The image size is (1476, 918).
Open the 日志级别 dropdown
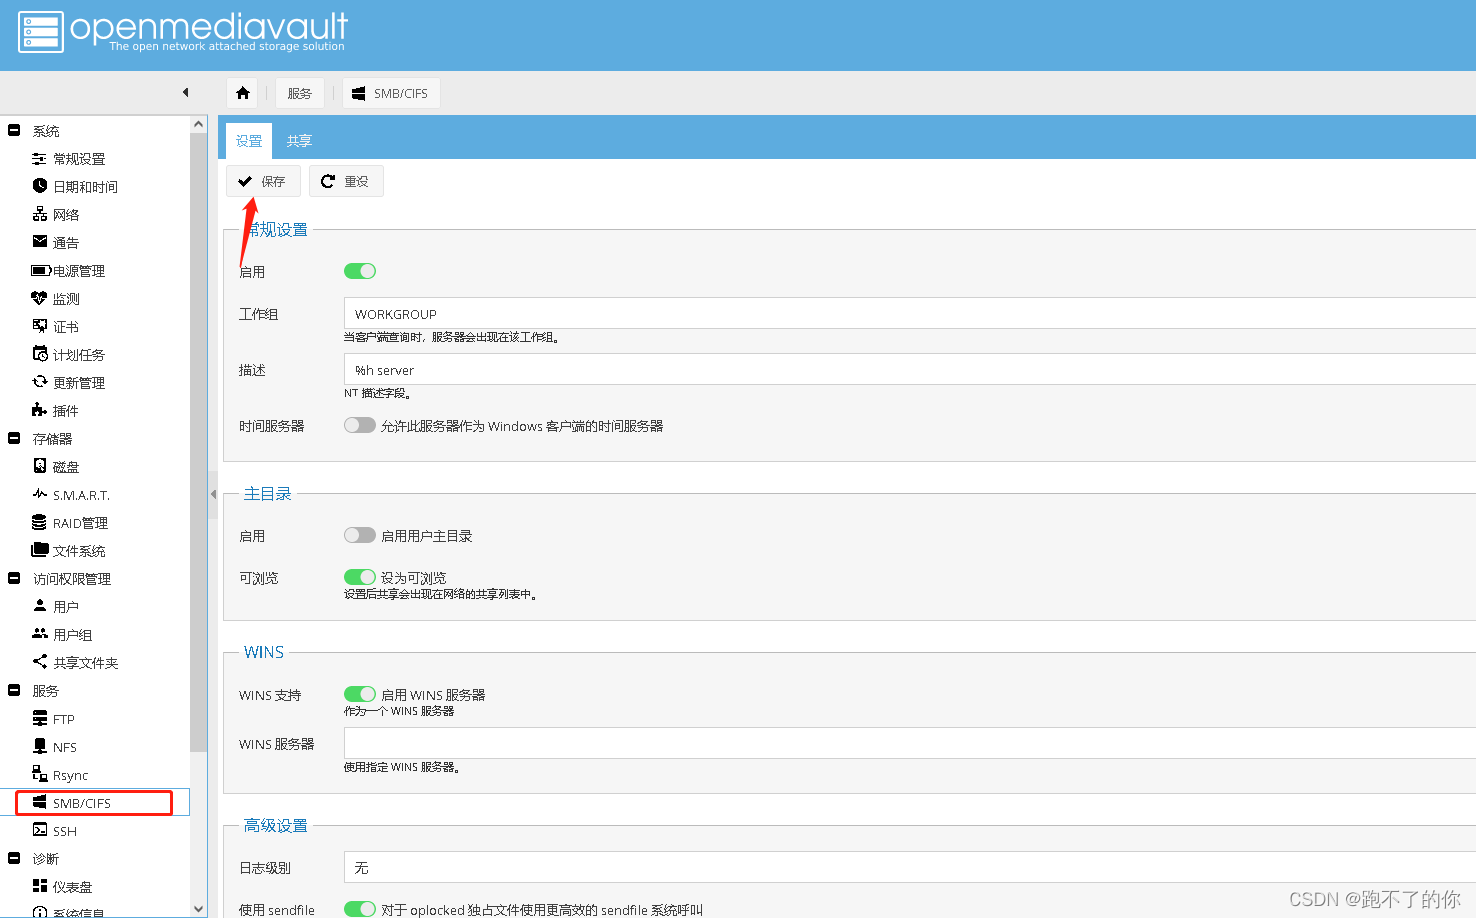(x=909, y=867)
